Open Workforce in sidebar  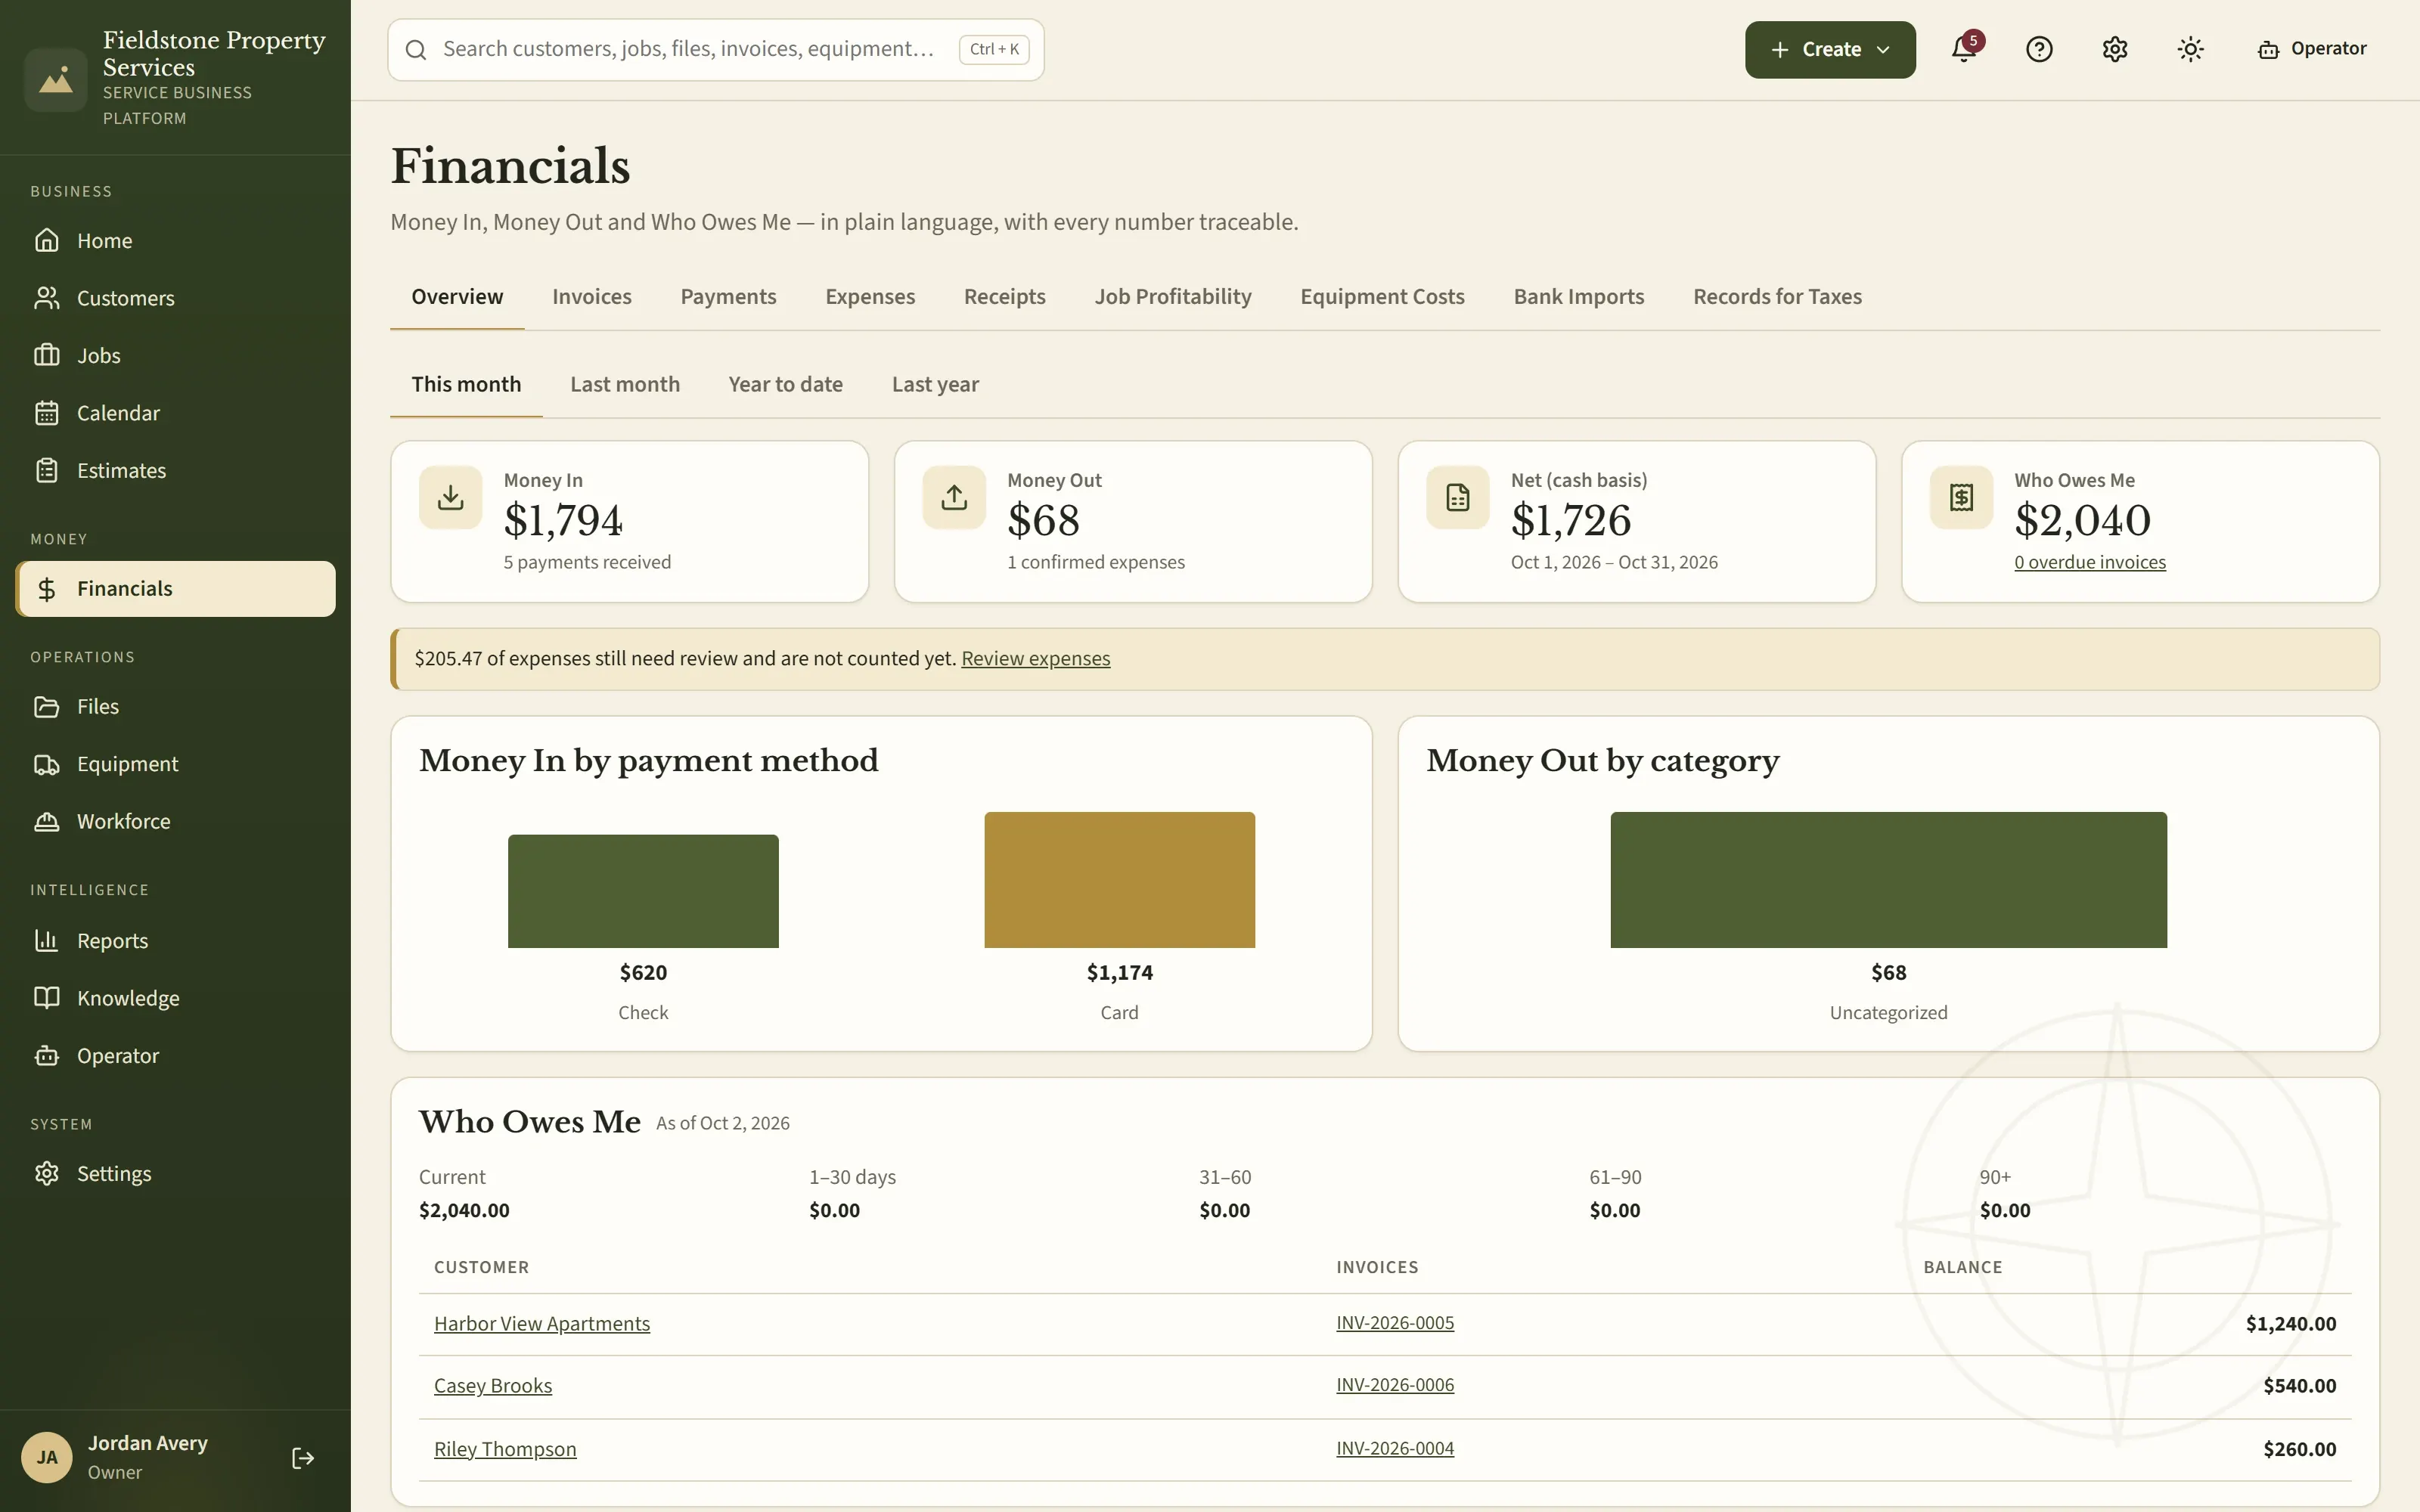175,822
